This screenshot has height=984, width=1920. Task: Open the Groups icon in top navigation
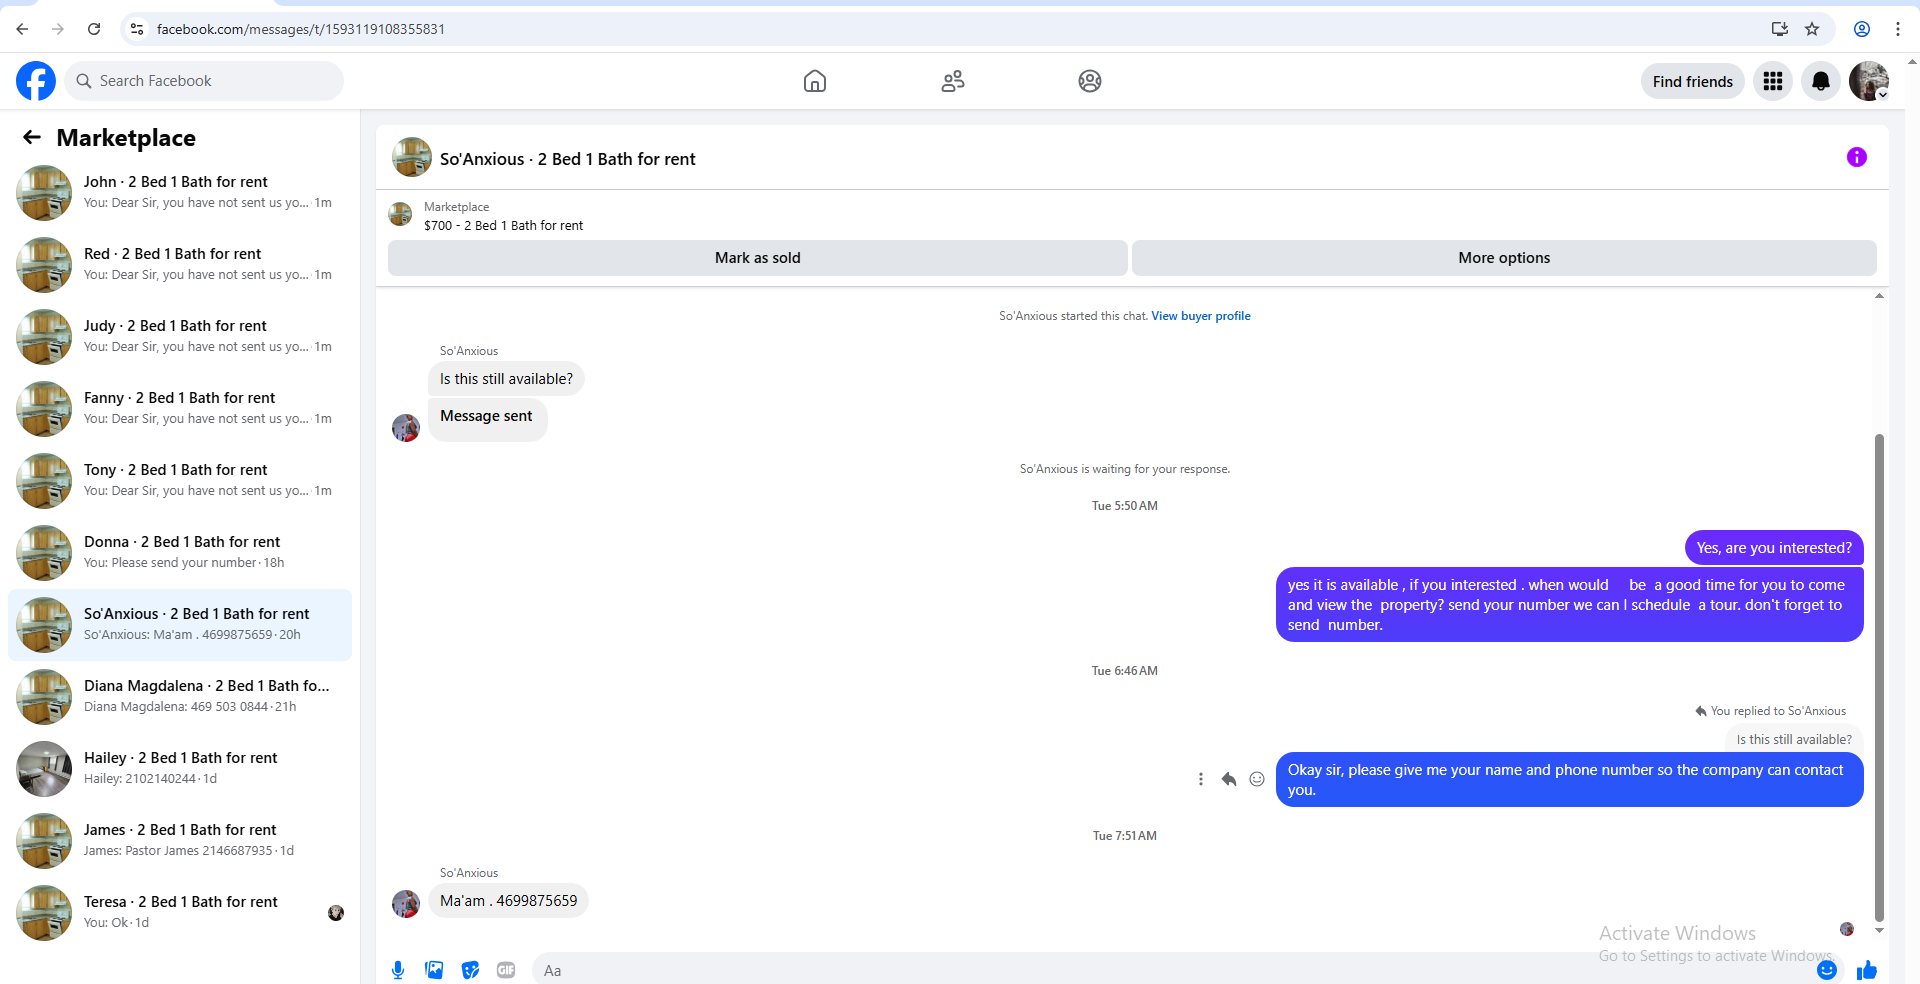1090,81
